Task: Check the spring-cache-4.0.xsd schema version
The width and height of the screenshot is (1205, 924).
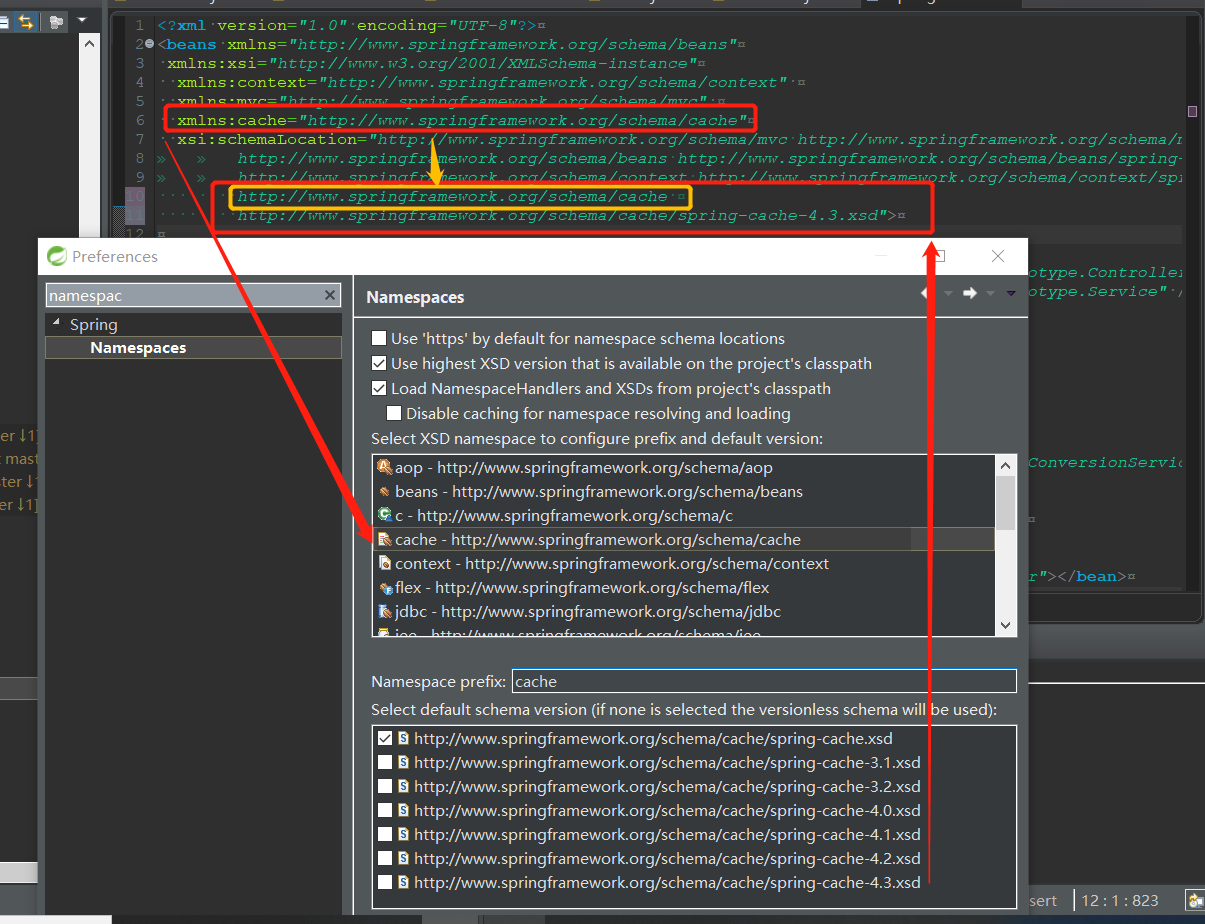Action: pyautogui.click(x=385, y=810)
